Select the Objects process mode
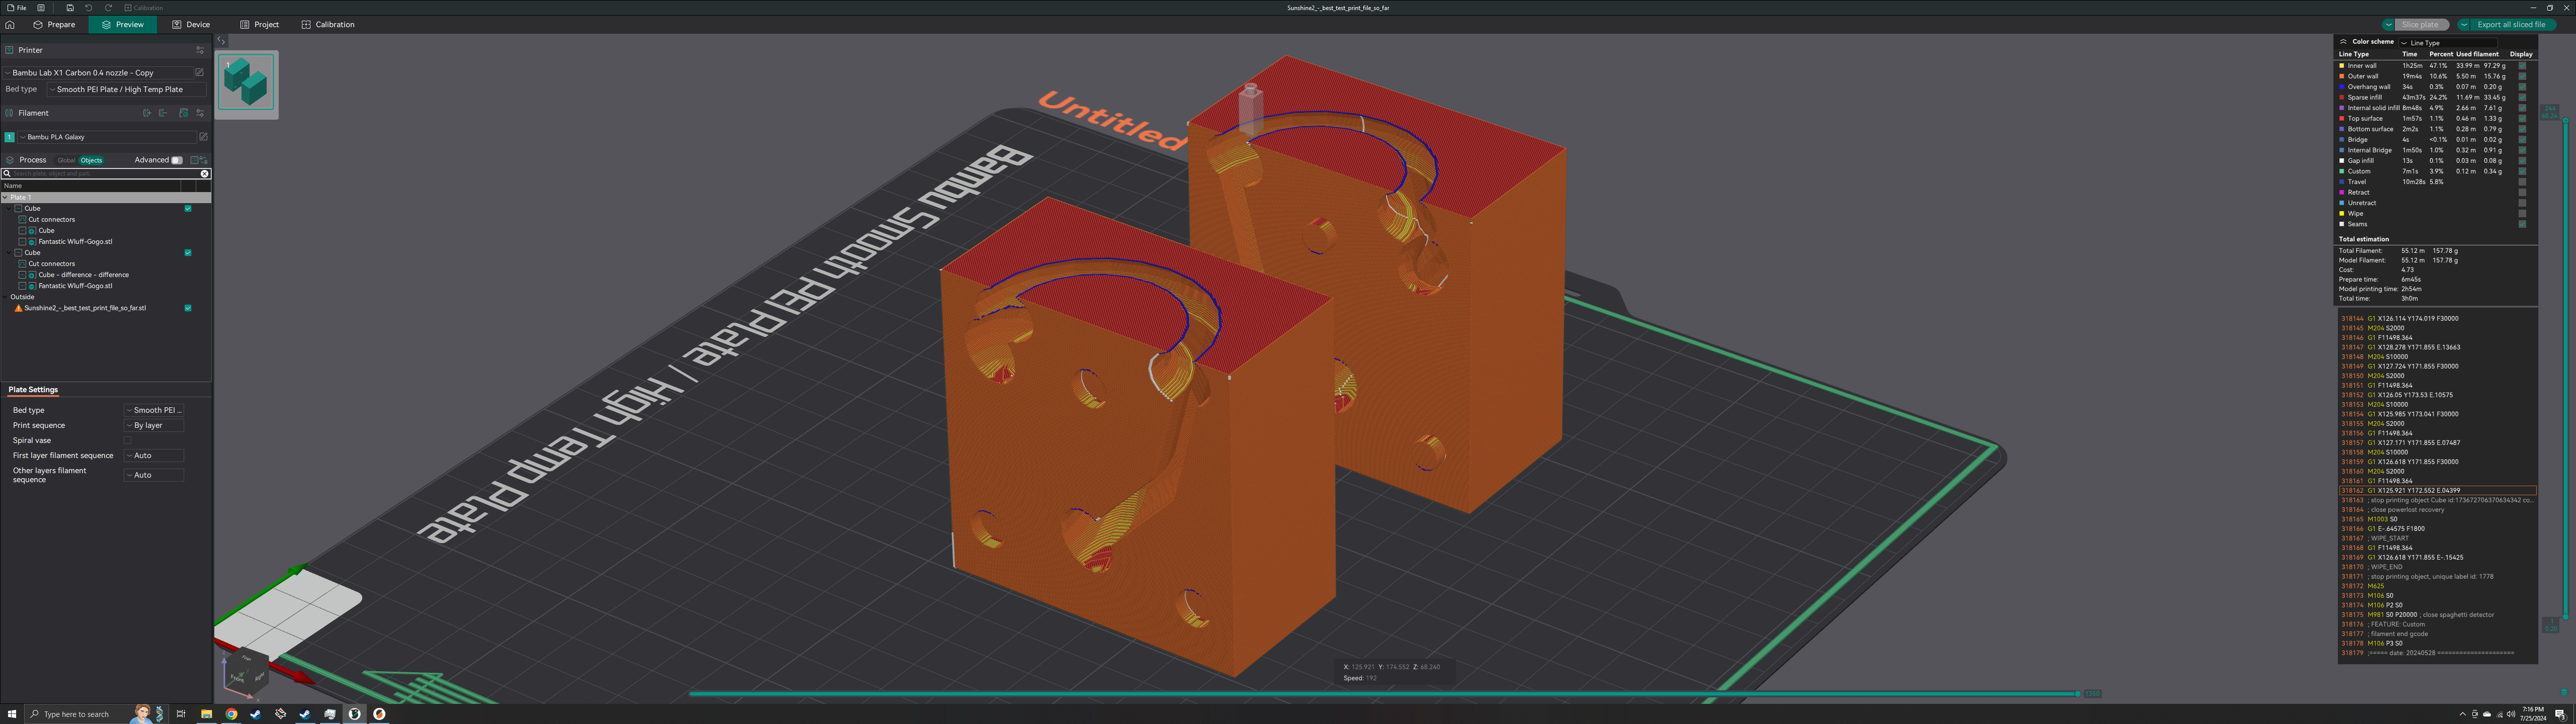Viewport: 2576px width, 724px height. coord(91,160)
